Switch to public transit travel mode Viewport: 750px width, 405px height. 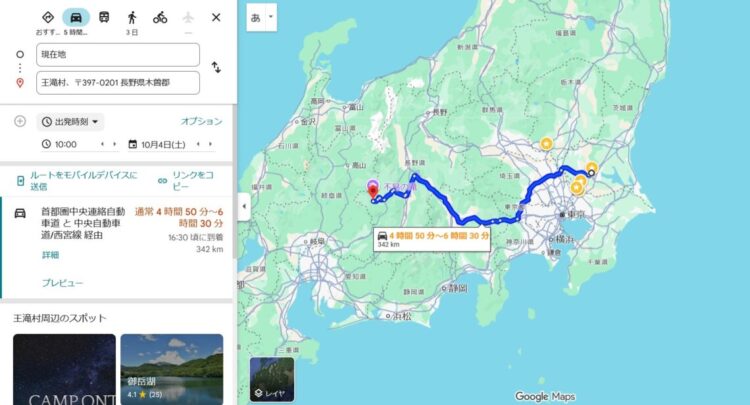[104, 18]
